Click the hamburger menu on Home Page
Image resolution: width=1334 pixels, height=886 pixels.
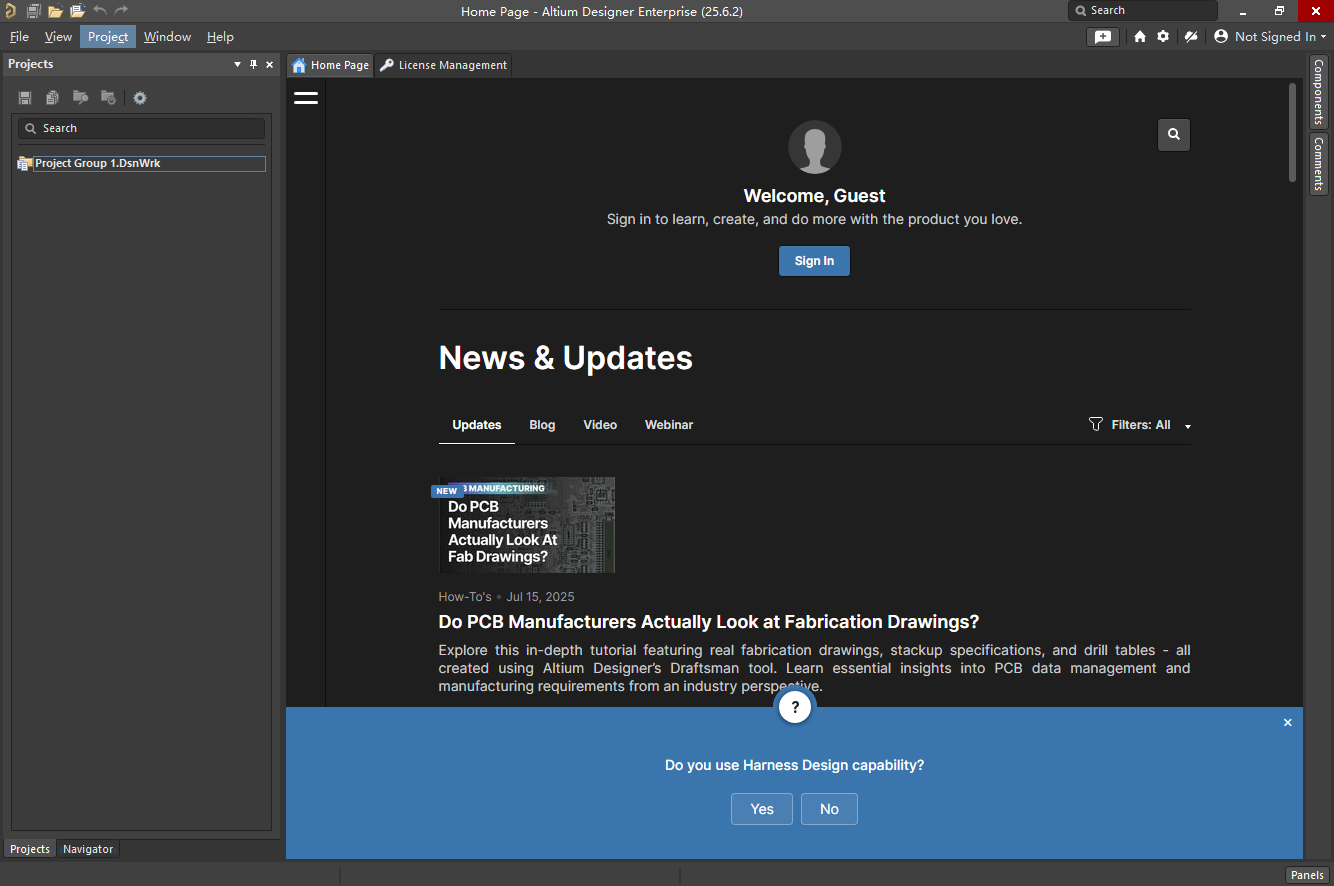coord(306,98)
